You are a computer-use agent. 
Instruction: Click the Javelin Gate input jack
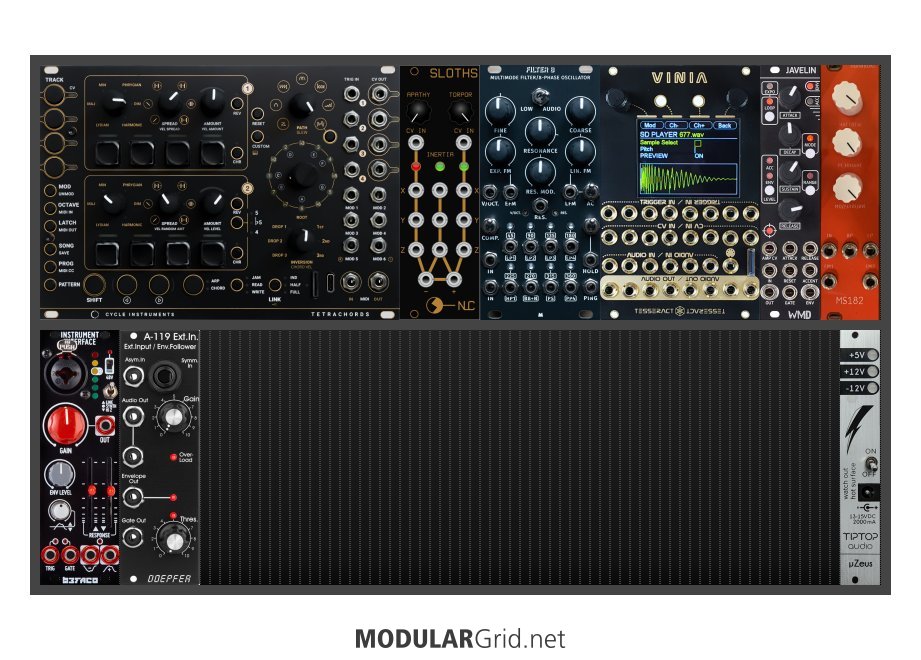(790, 292)
